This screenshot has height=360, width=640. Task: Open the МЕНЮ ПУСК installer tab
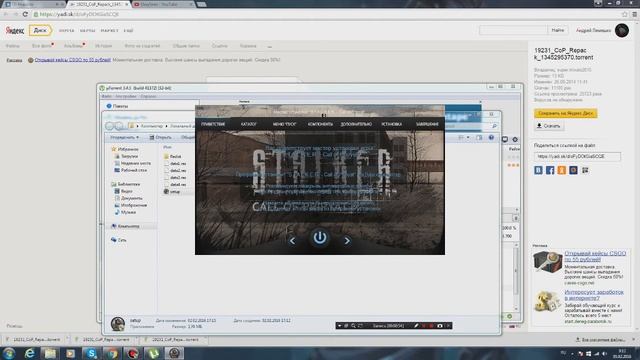pos(284,124)
